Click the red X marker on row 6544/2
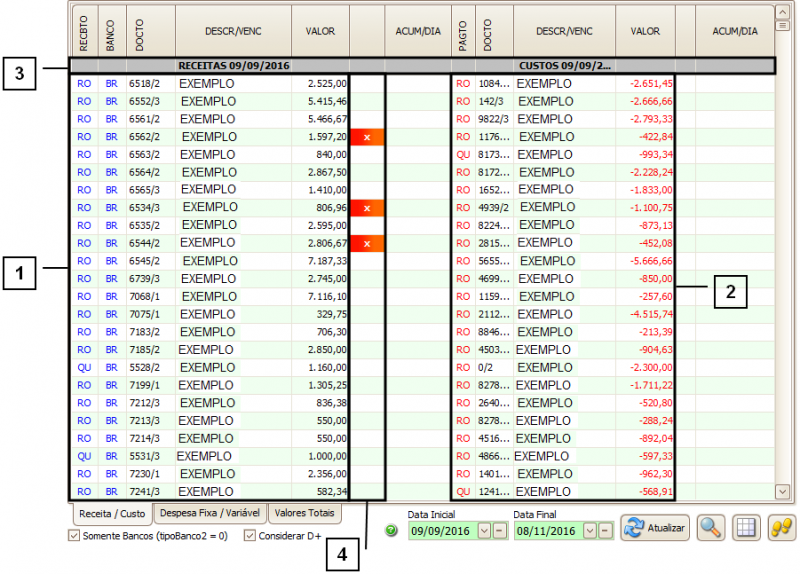800x574 pixels. click(x=367, y=243)
